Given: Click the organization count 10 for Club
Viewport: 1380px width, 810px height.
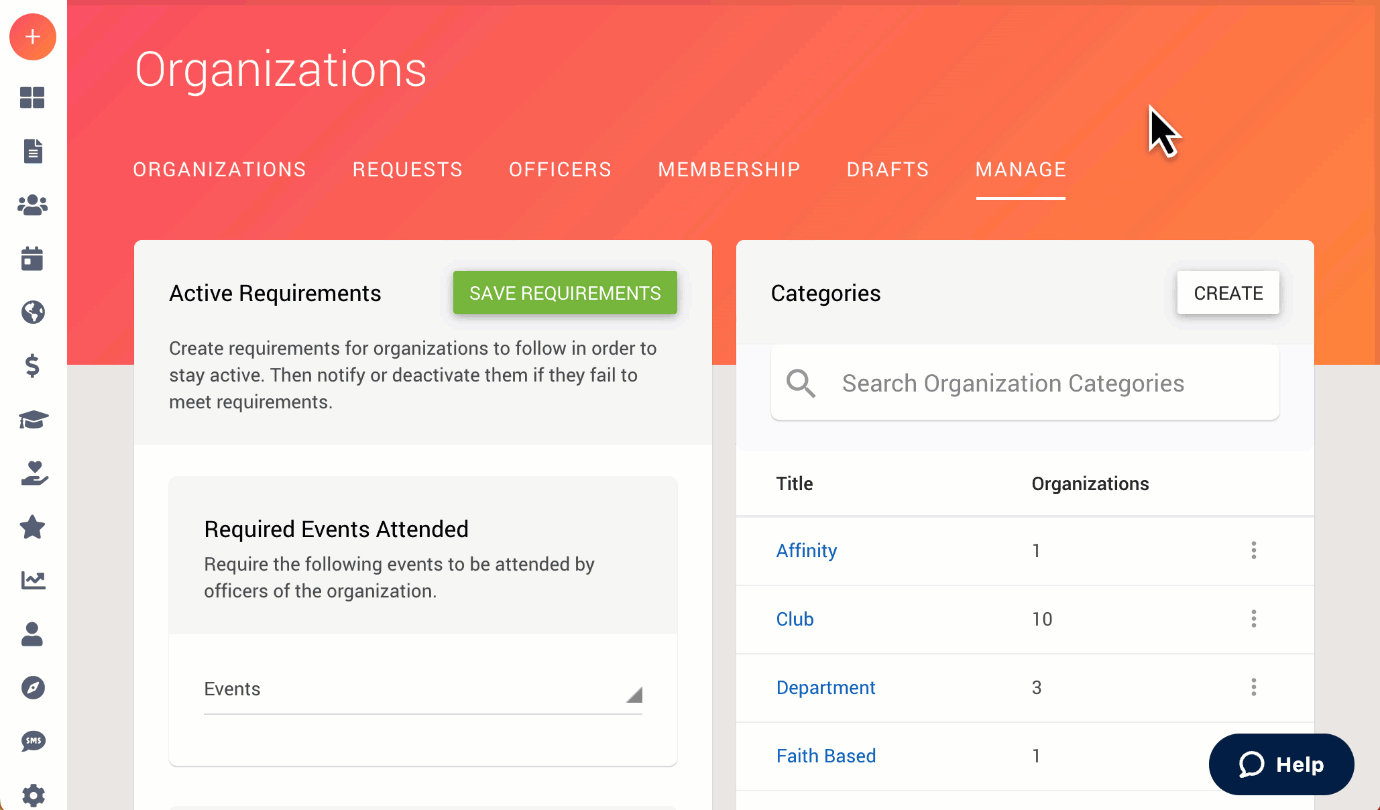Looking at the screenshot, I should (x=1042, y=619).
